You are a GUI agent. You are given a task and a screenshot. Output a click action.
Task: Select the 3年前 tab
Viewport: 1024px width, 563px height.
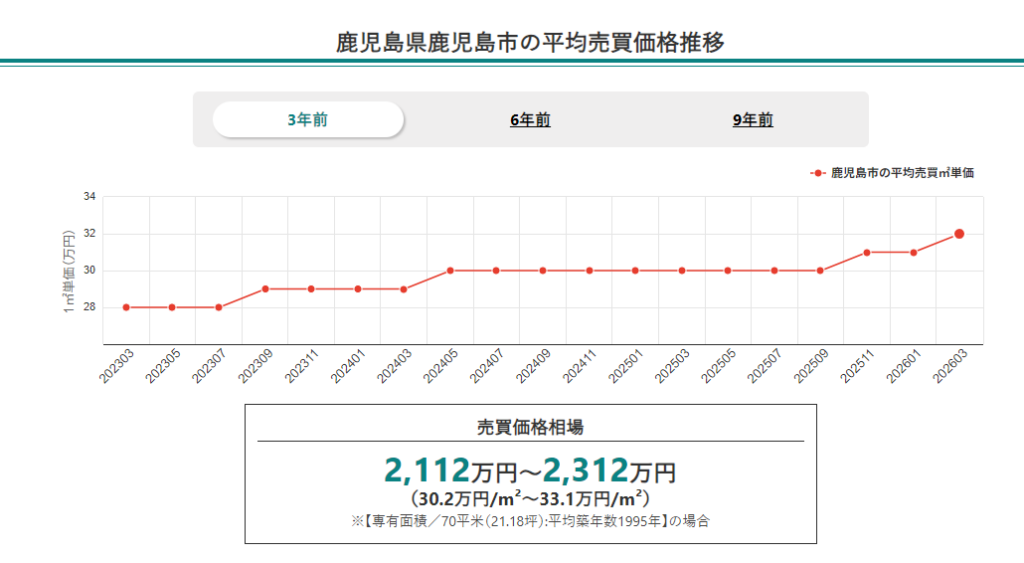[x=308, y=120]
